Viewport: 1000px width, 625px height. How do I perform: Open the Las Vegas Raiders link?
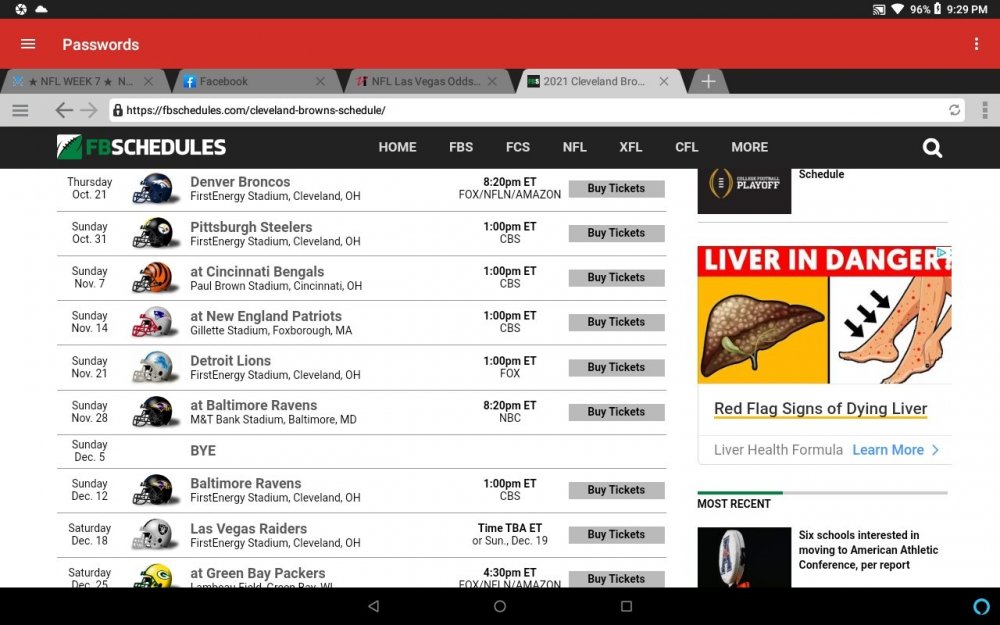tap(248, 529)
